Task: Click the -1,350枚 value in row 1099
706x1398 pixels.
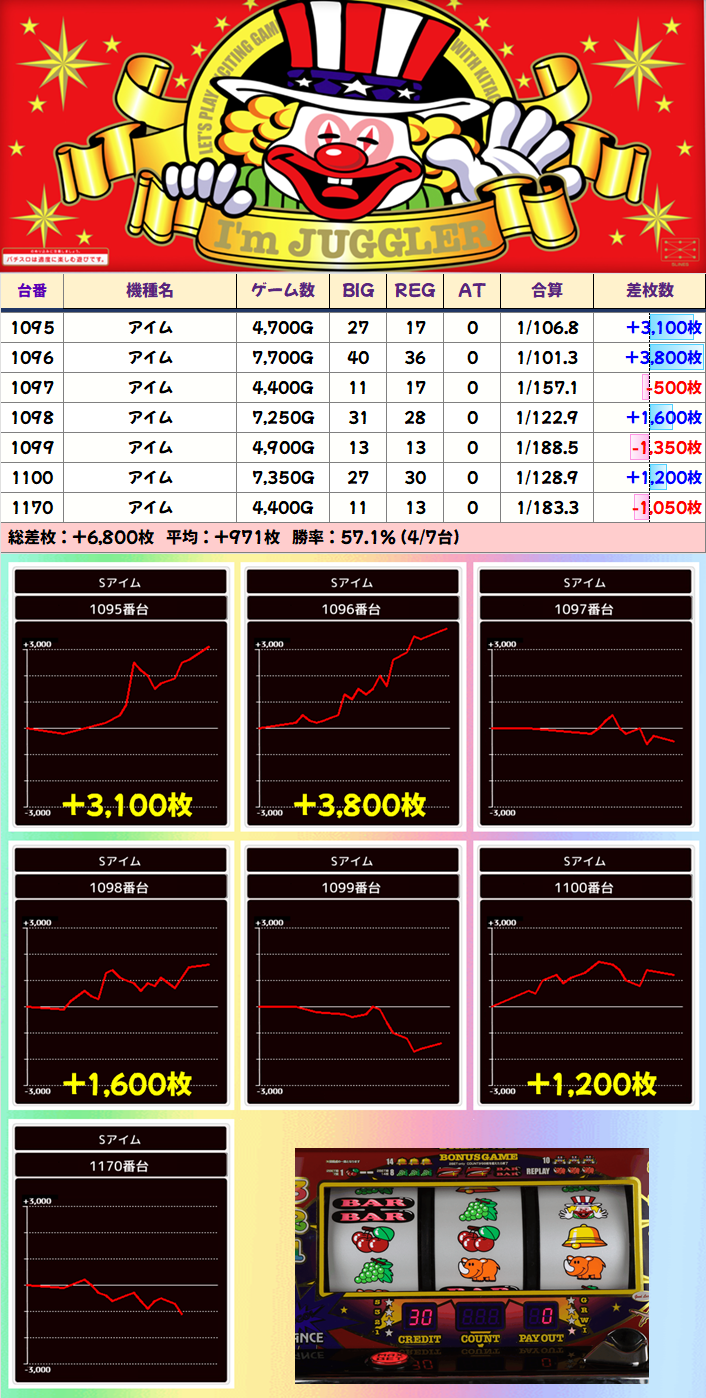Action: coord(665,447)
